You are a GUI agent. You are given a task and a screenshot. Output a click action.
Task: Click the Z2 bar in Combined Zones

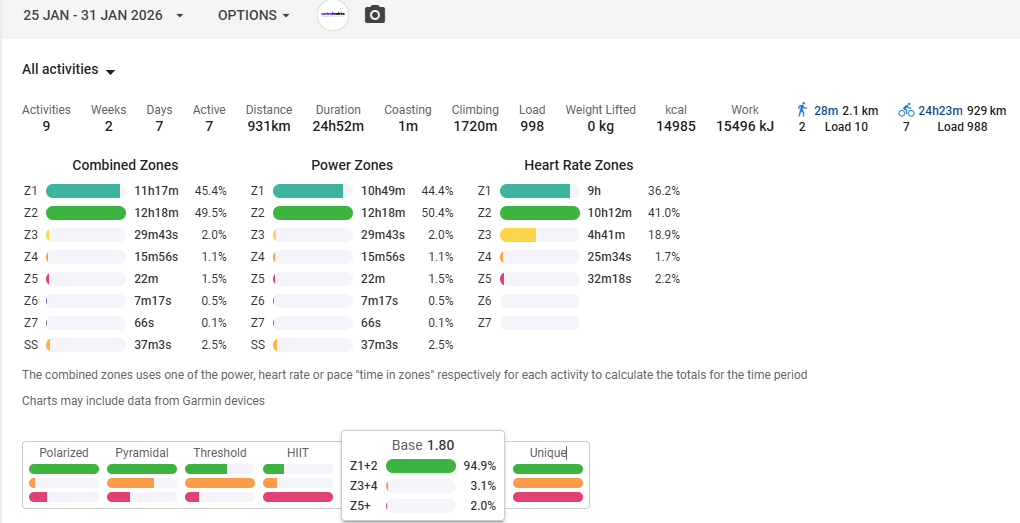(86, 213)
